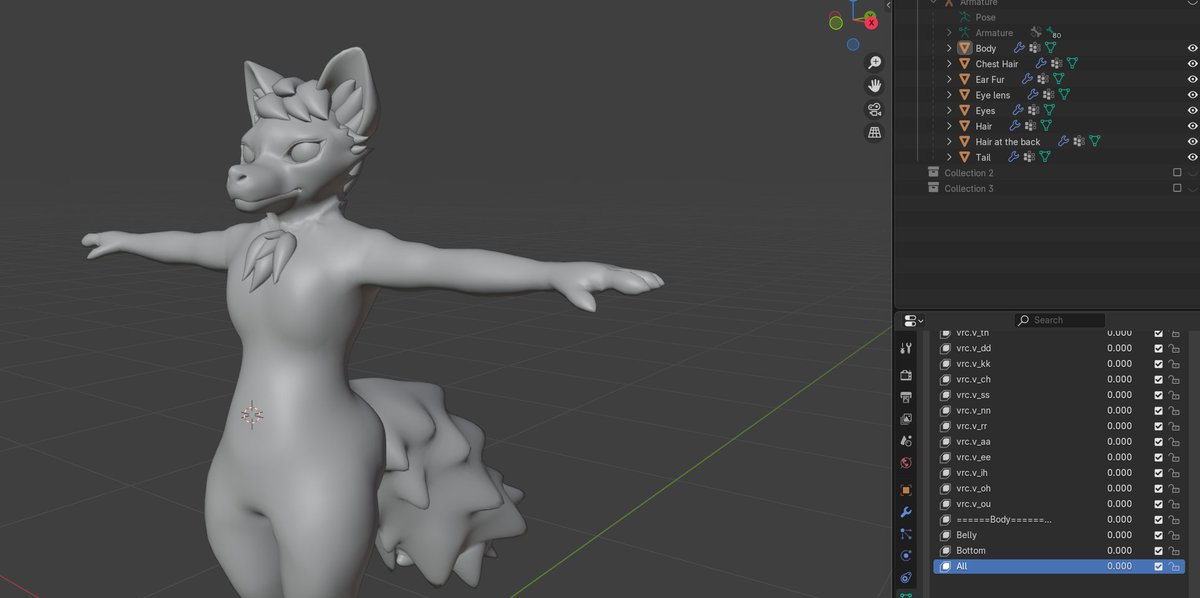Image resolution: width=1200 pixels, height=598 pixels.
Task: Toggle the camera view icon
Action: point(874,109)
